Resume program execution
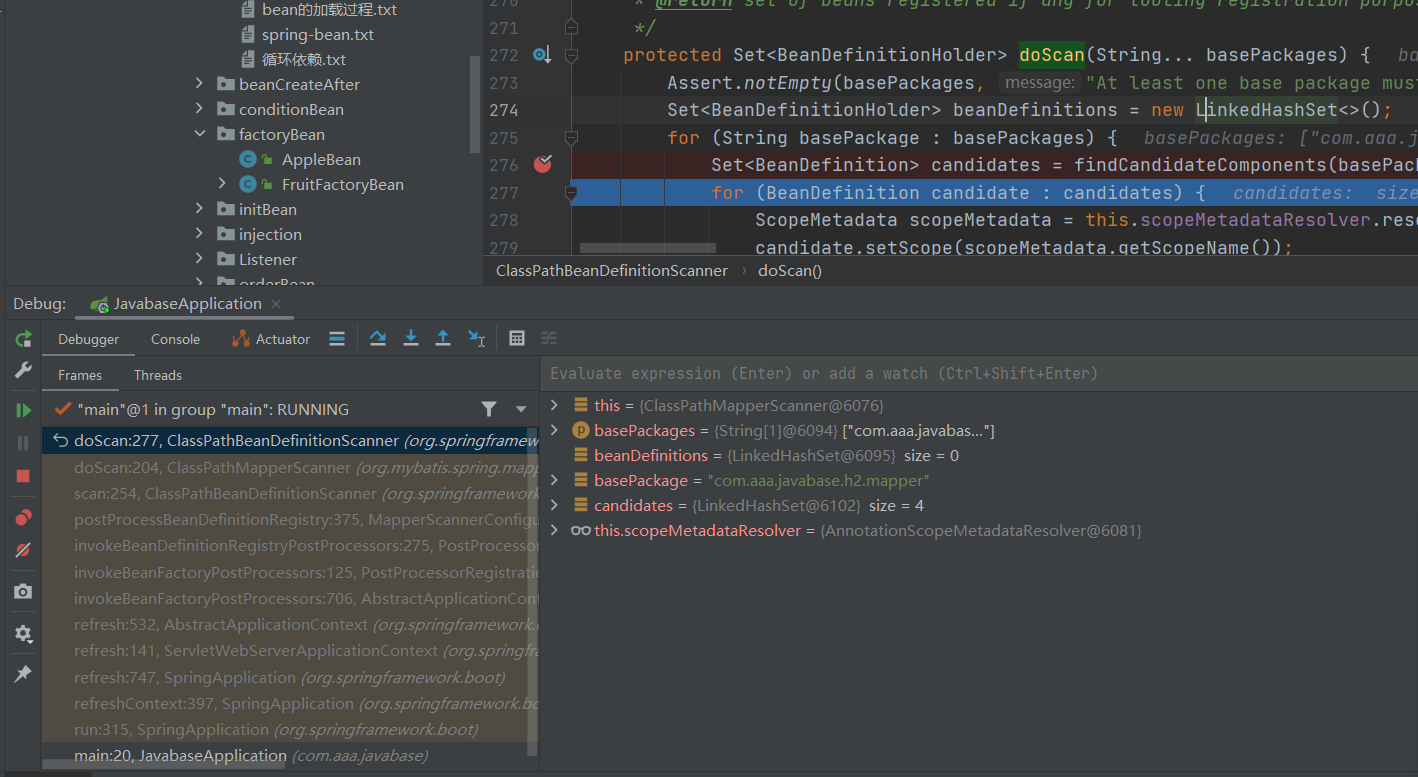The width and height of the screenshot is (1418, 777). click(23, 410)
